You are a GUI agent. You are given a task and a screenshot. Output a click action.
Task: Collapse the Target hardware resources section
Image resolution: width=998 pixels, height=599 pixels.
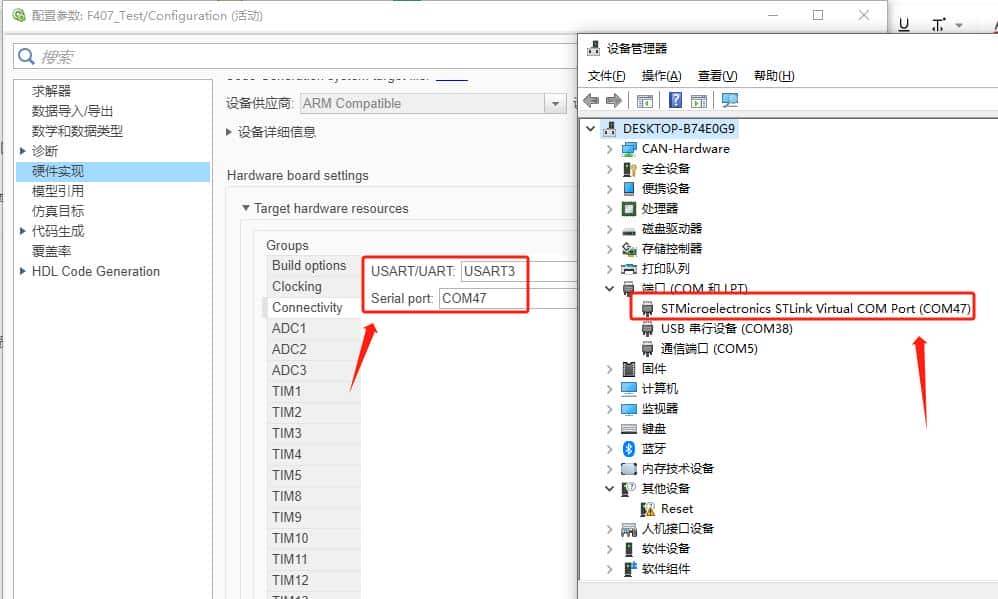point(246,208)
